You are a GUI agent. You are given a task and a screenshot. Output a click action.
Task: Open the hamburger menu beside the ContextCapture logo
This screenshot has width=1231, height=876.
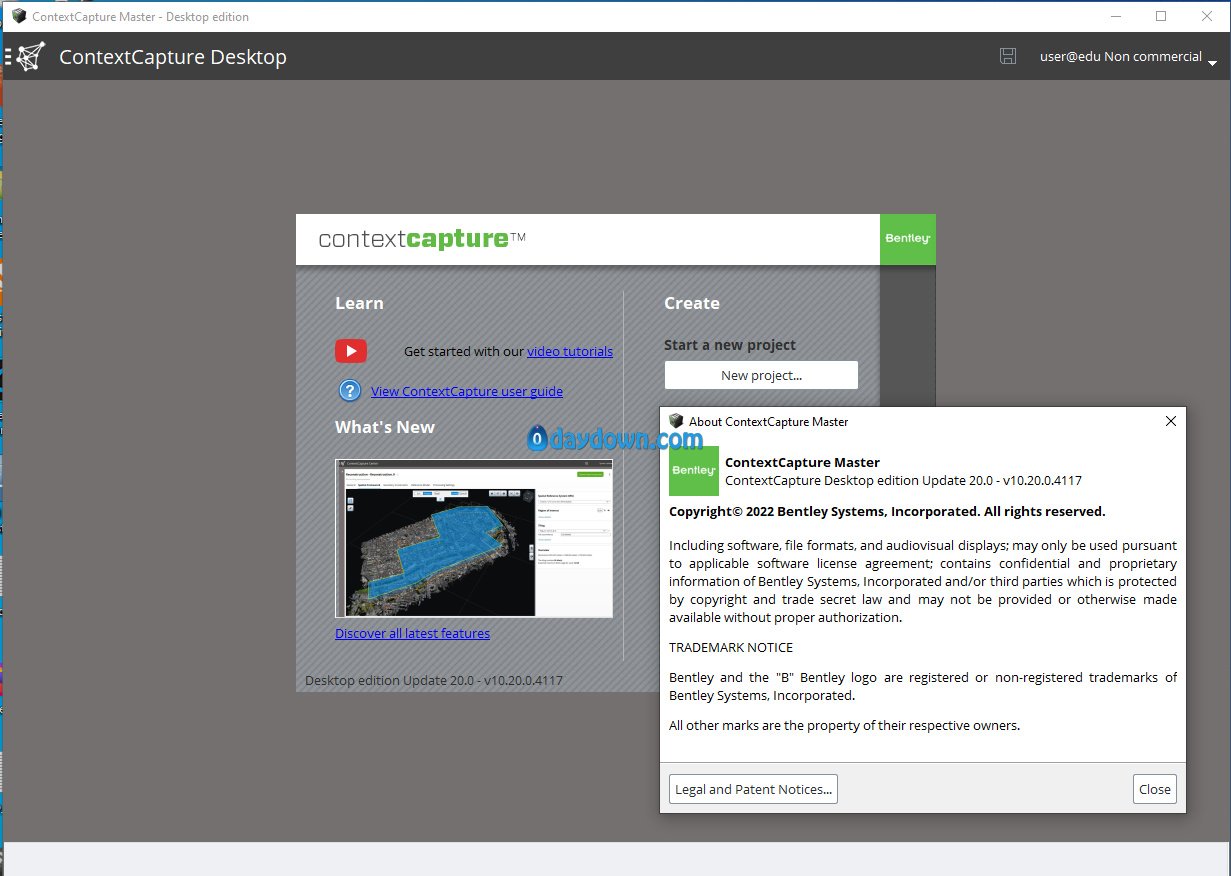(7, 57)
